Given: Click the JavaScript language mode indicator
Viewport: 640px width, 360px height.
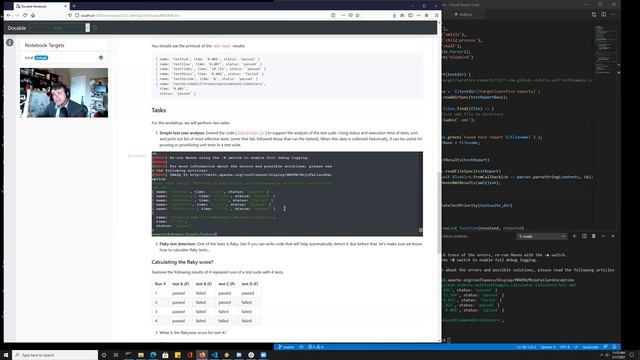Looking at the screenshot, I should (x=590, y=347).
